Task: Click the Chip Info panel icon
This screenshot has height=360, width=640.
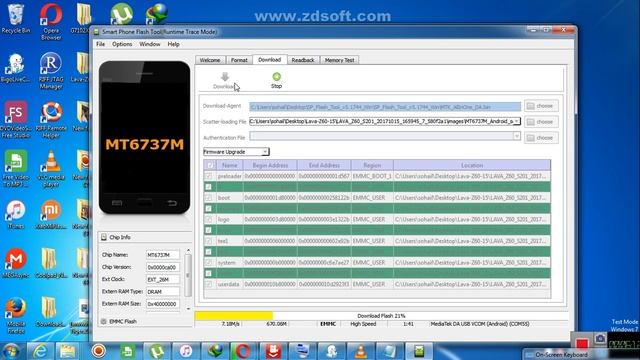Action: (x=104, y=237)
